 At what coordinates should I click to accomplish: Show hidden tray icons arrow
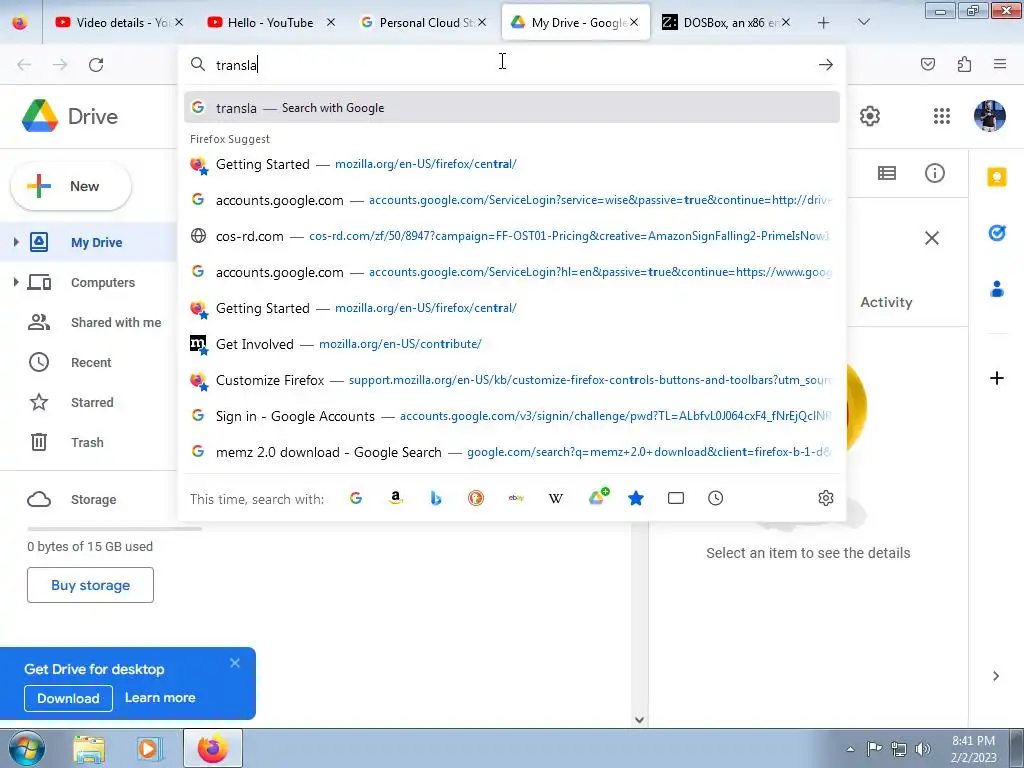point(850,749)
